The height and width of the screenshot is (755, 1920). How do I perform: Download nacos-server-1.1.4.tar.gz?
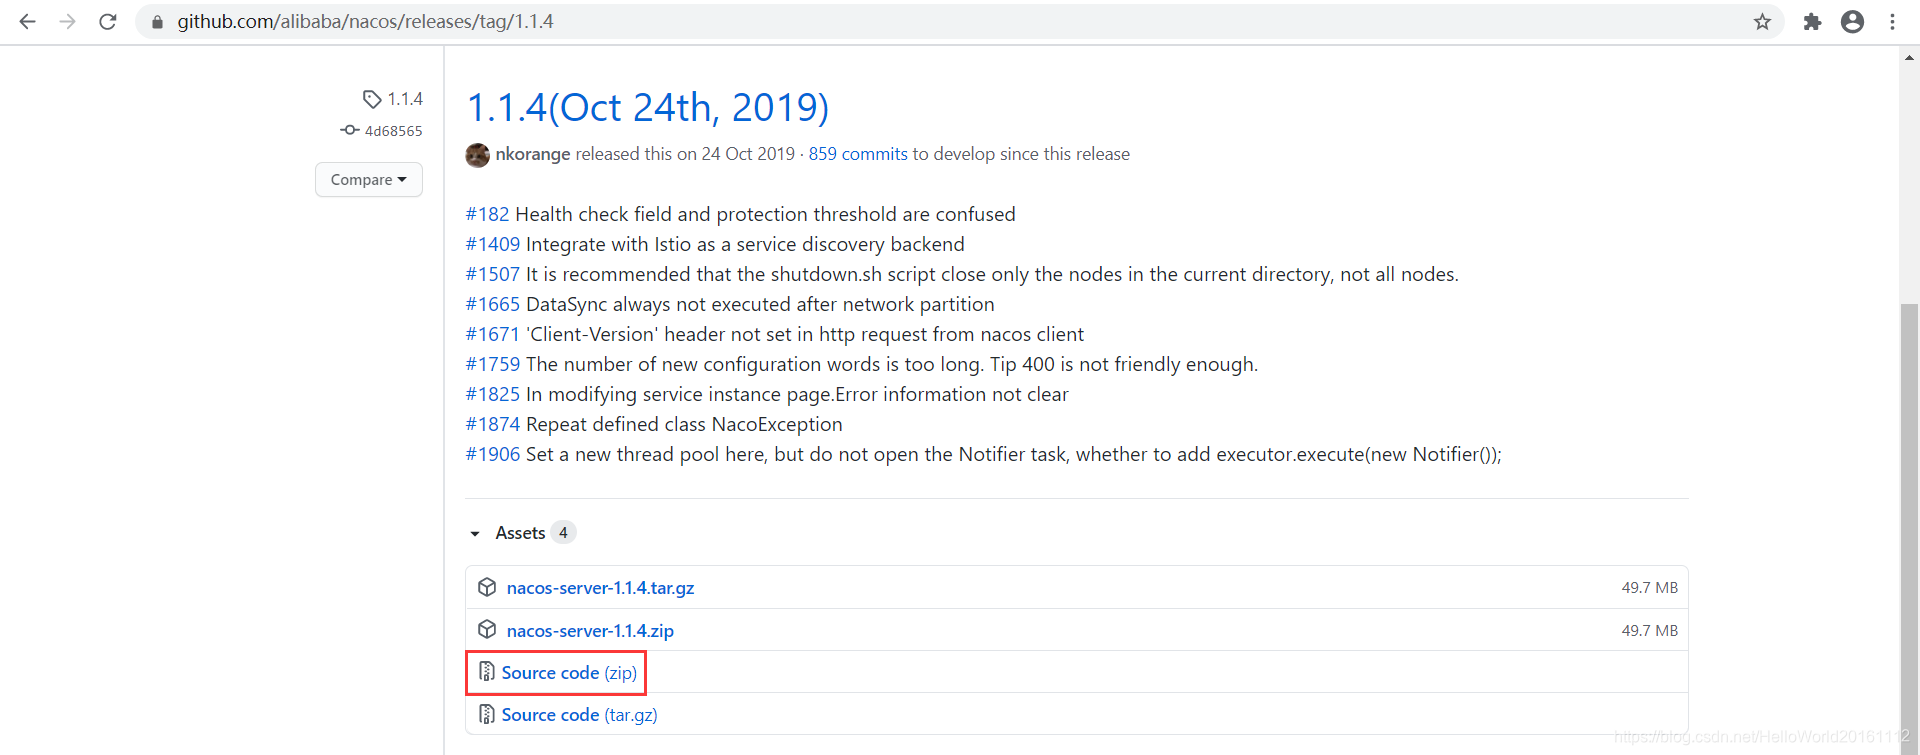(x=600, y=588)
